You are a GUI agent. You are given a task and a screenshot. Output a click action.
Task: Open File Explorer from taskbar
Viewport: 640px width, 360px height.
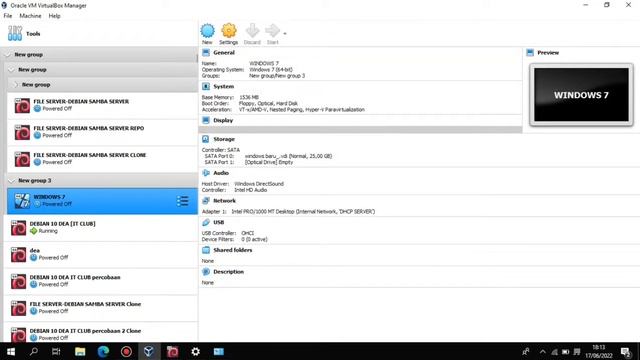(80, 351)
